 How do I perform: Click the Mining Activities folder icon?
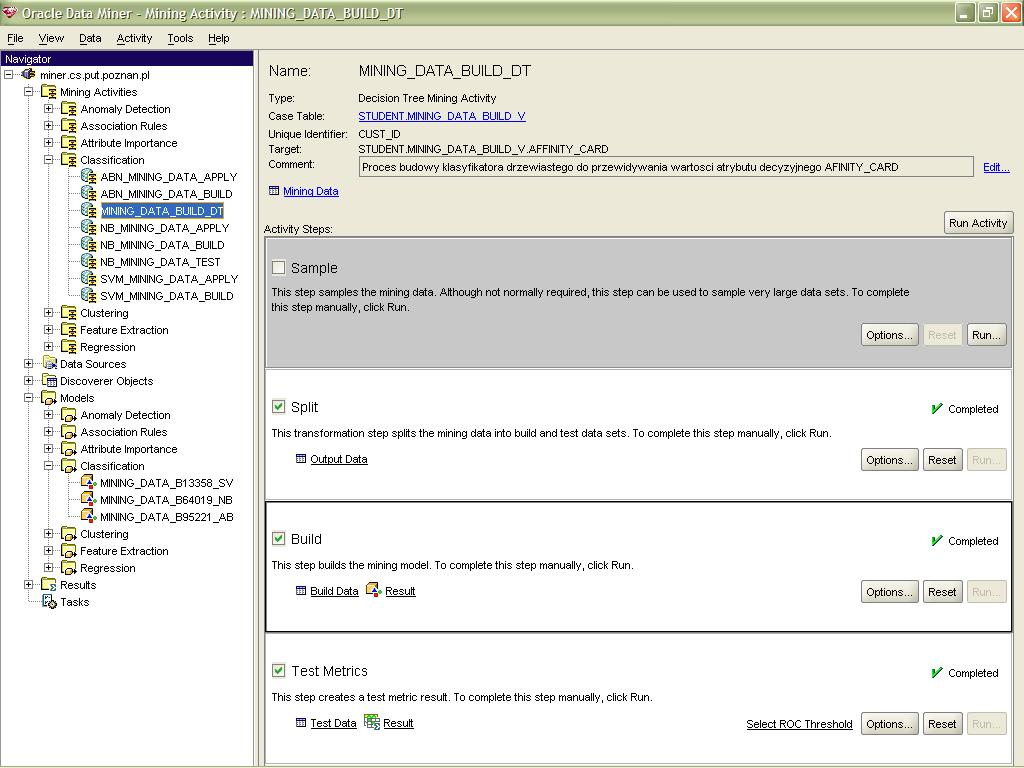49,92
